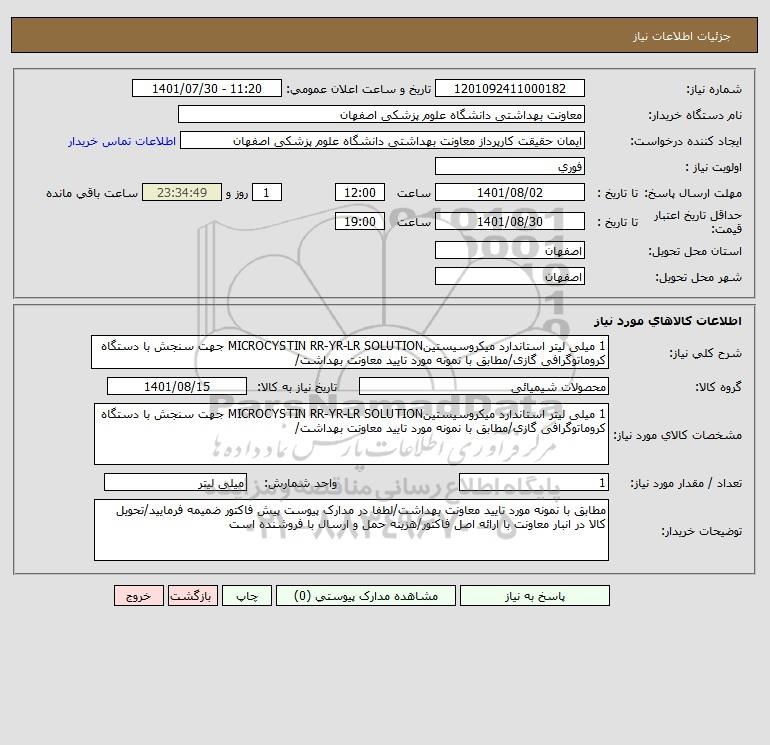Click the countdown timer 23:34:49

click(x=182, y=193)
